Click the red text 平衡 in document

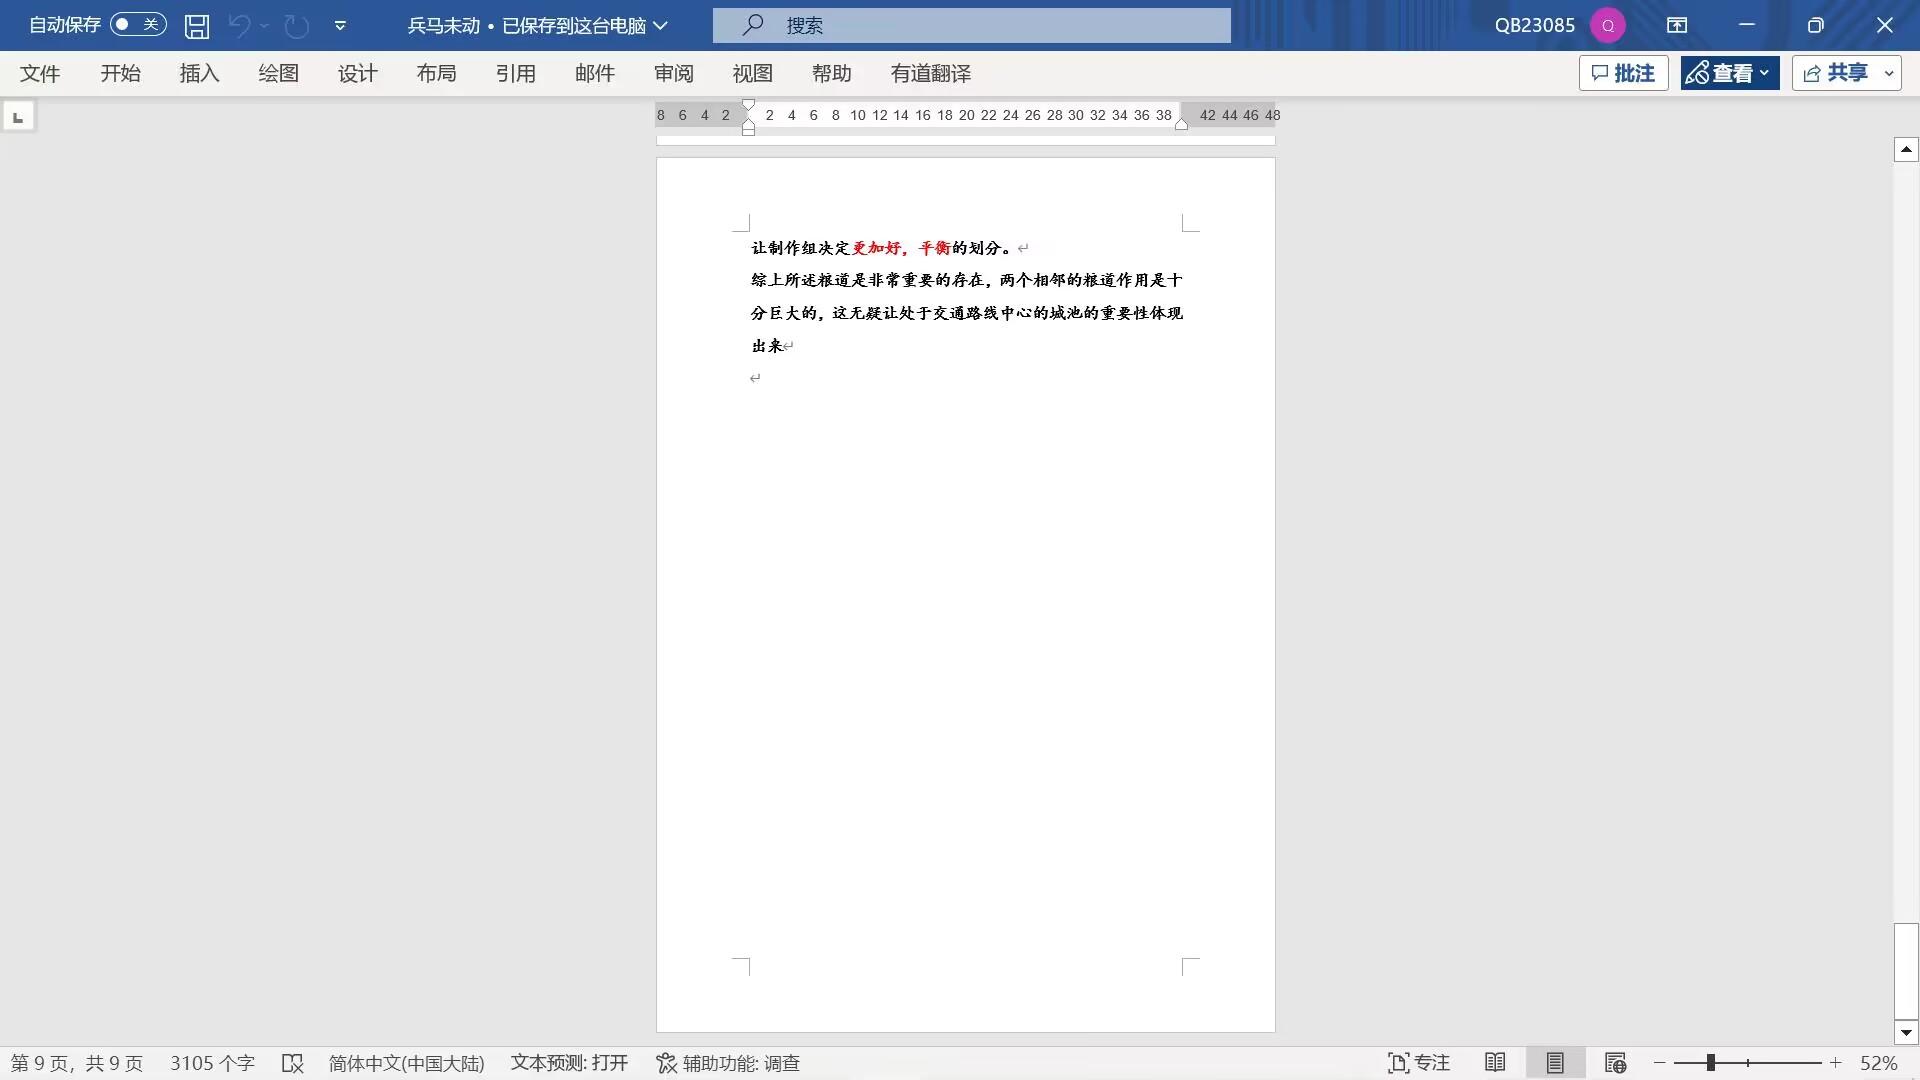(935, 248)
